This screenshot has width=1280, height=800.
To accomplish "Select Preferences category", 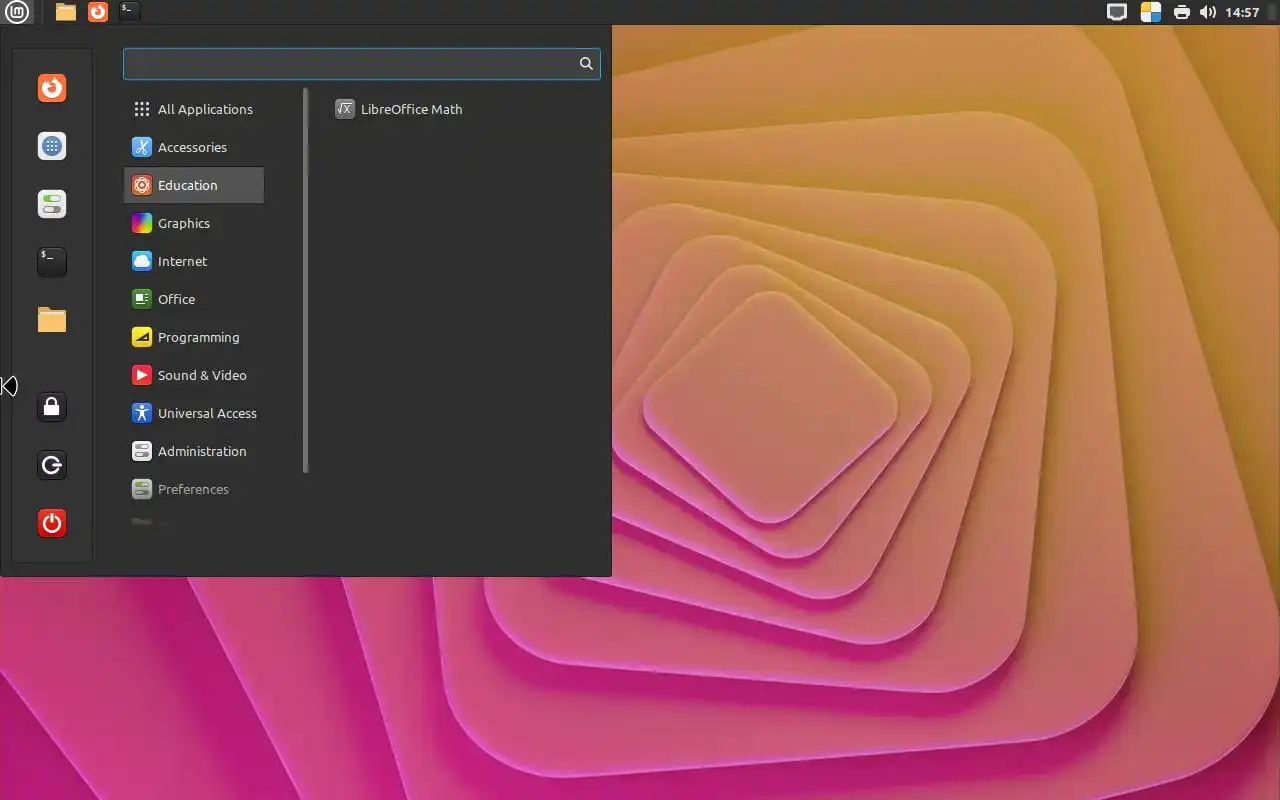I will pyautogui.click(x=194, y=489).
